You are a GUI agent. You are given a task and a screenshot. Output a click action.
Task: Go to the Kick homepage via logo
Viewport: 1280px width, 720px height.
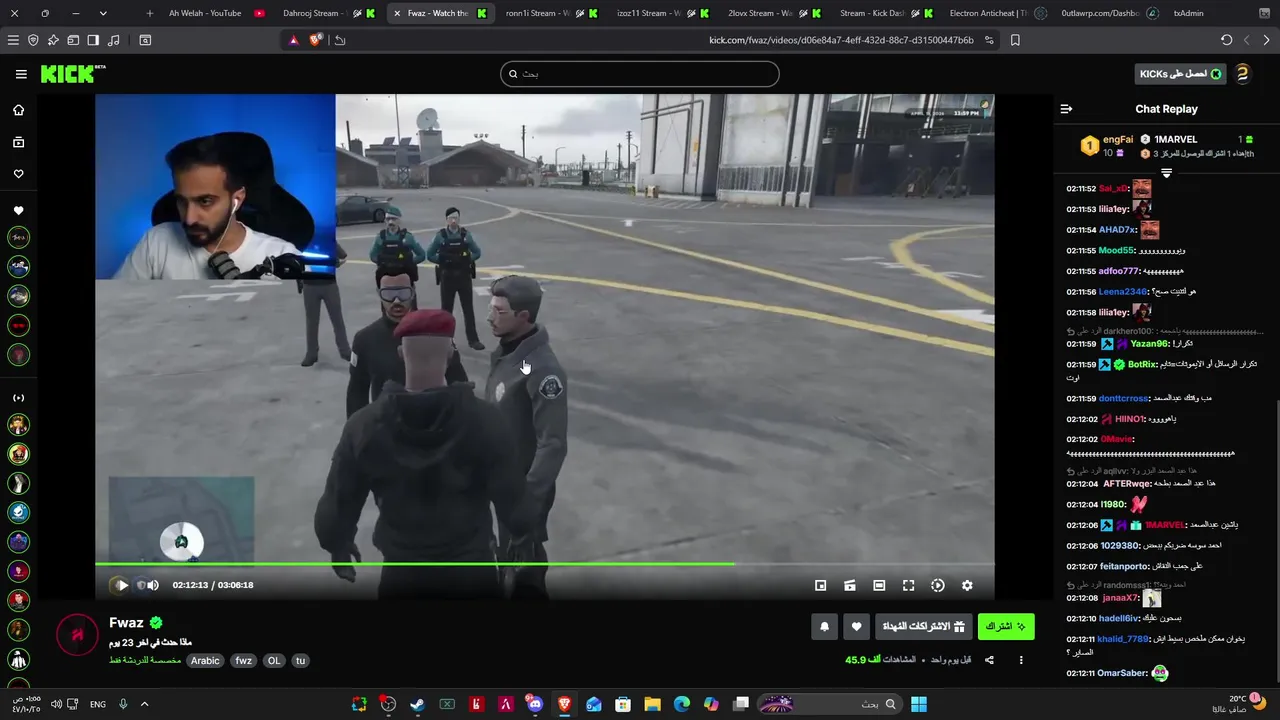click(x=72, y=74)
